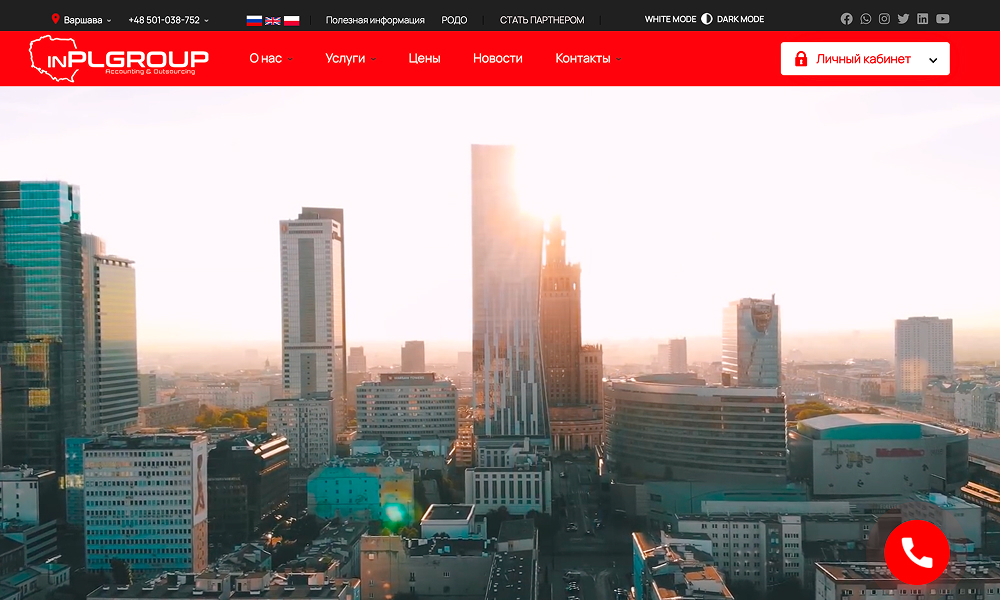Toggle the white/dark mode switch icon
This screenshot has height=600, width=1000.
pos(707,19)
